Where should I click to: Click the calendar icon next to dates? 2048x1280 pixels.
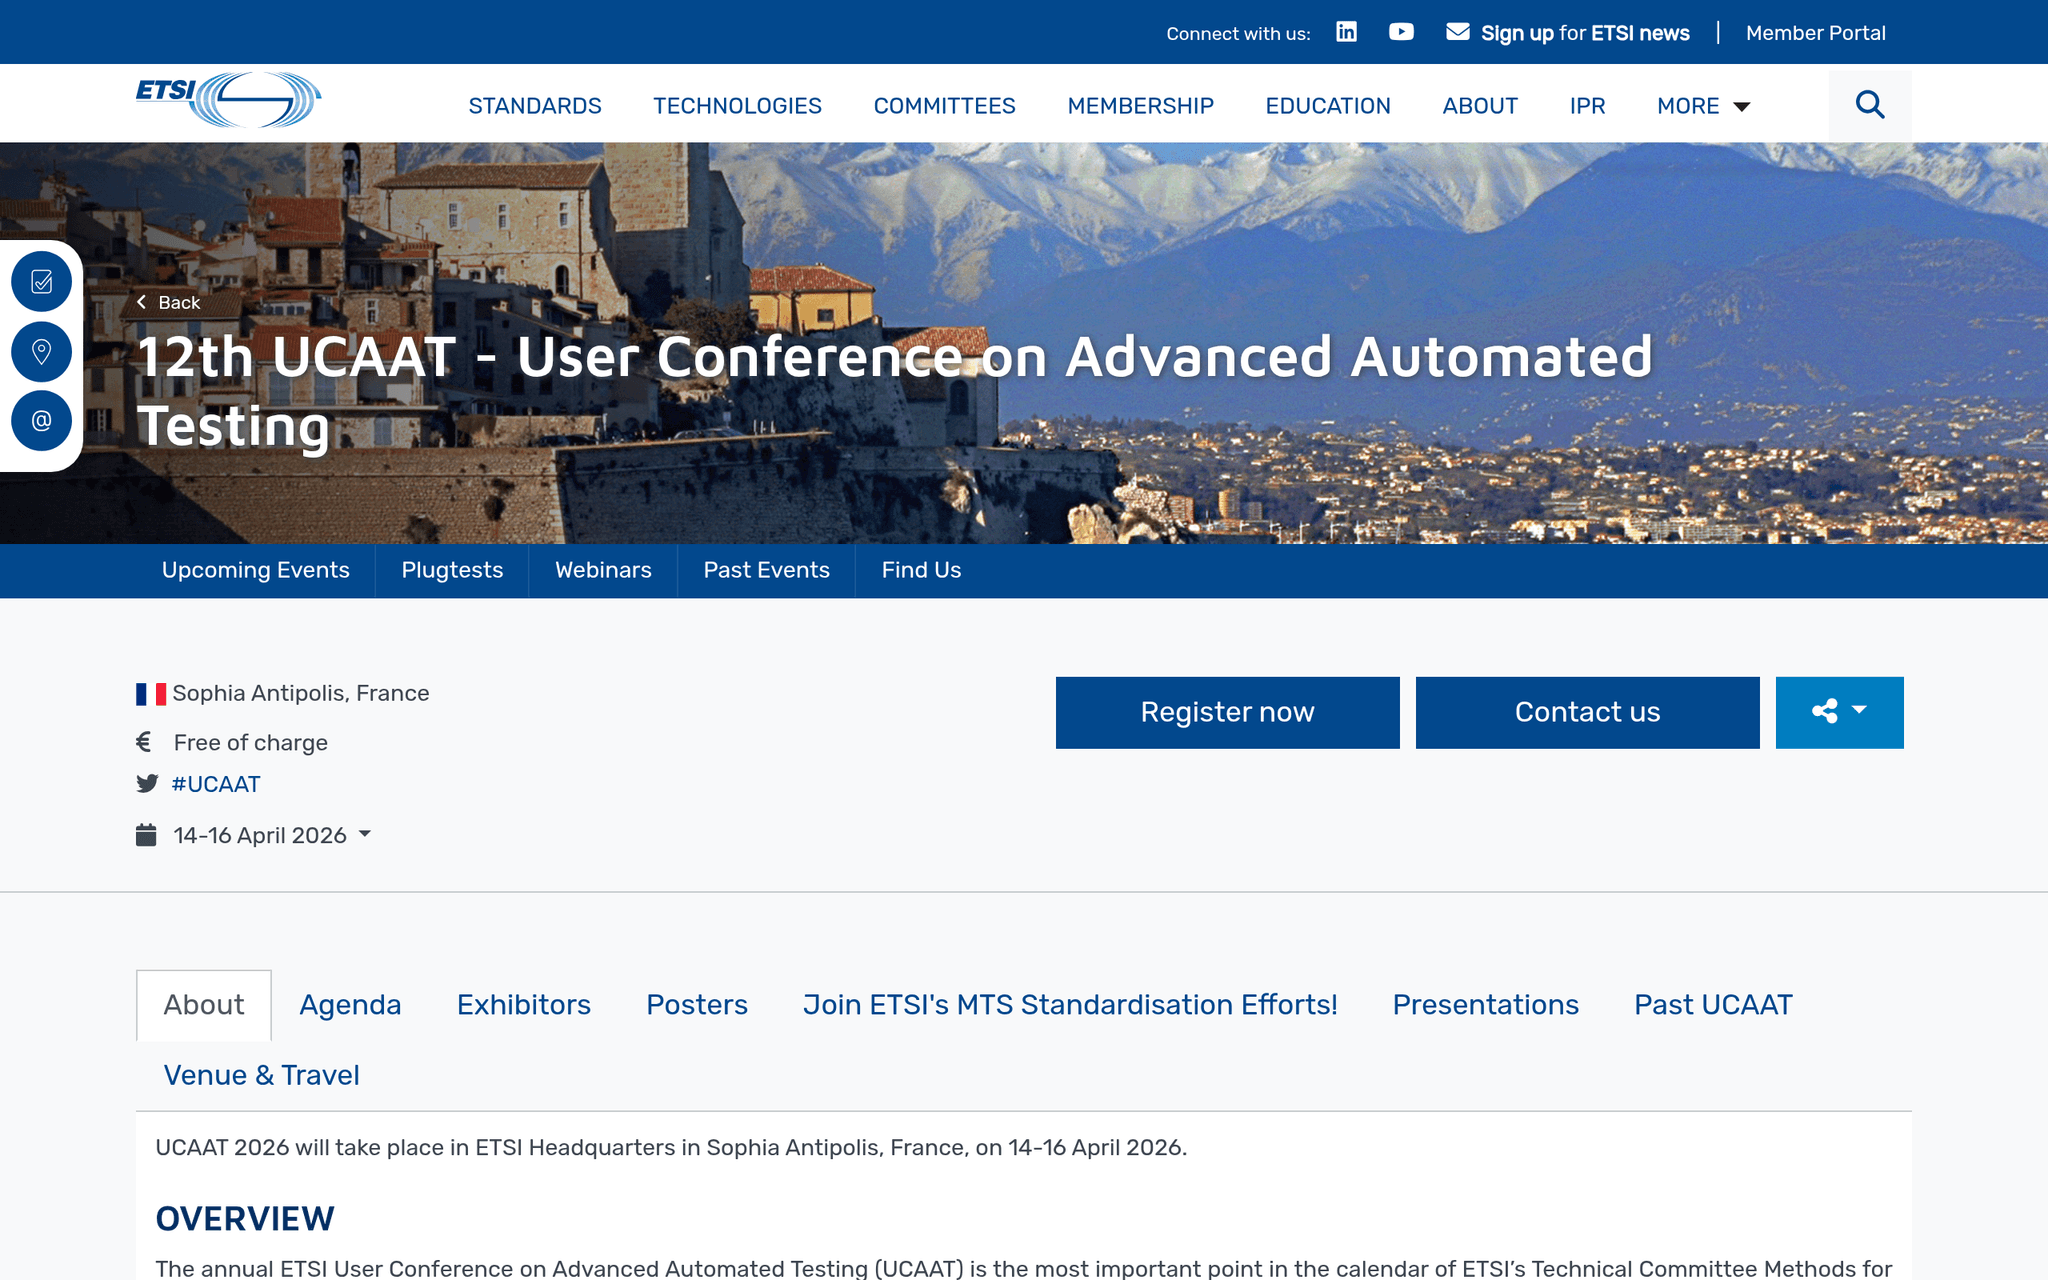(x=146, y=835)
